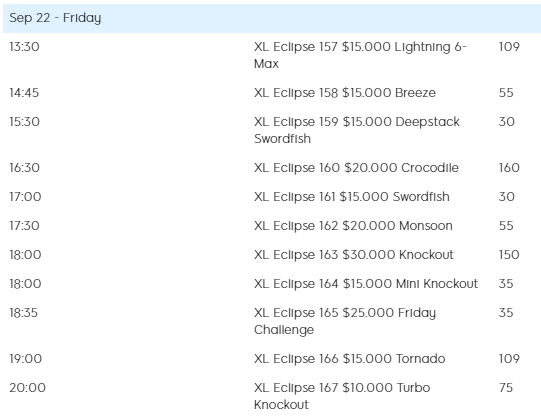The width and height of the screenshot is (541, 419).
Task: Click the 75 buy-in for Turbo Knockout
Action: point(506,388)
